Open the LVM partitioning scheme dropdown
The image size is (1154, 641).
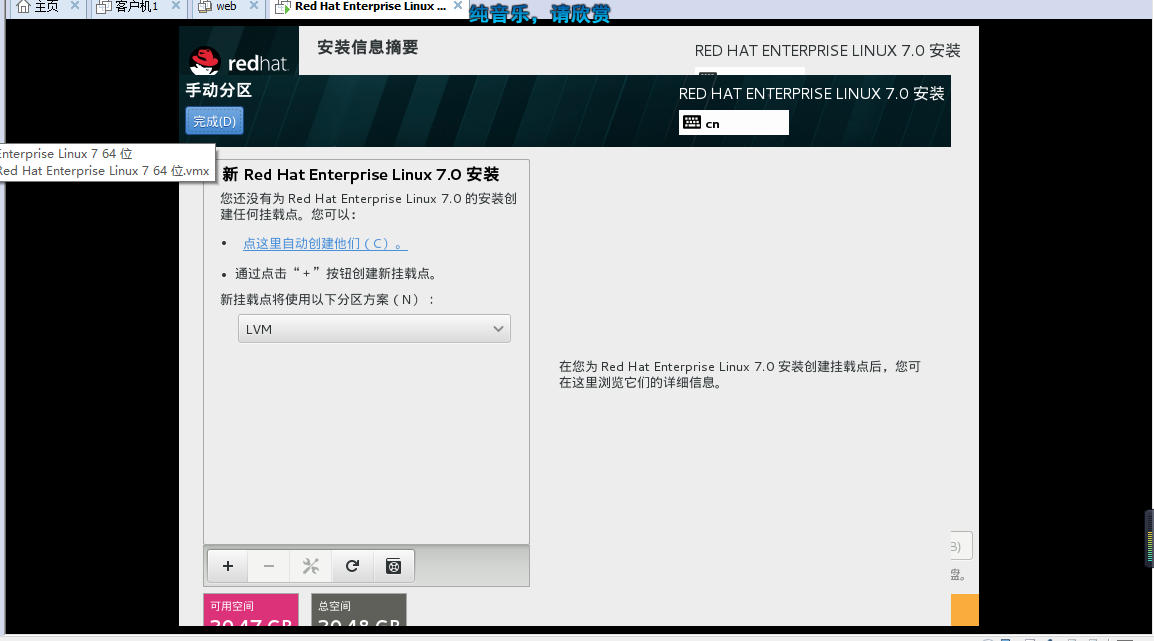coord(374,328)
